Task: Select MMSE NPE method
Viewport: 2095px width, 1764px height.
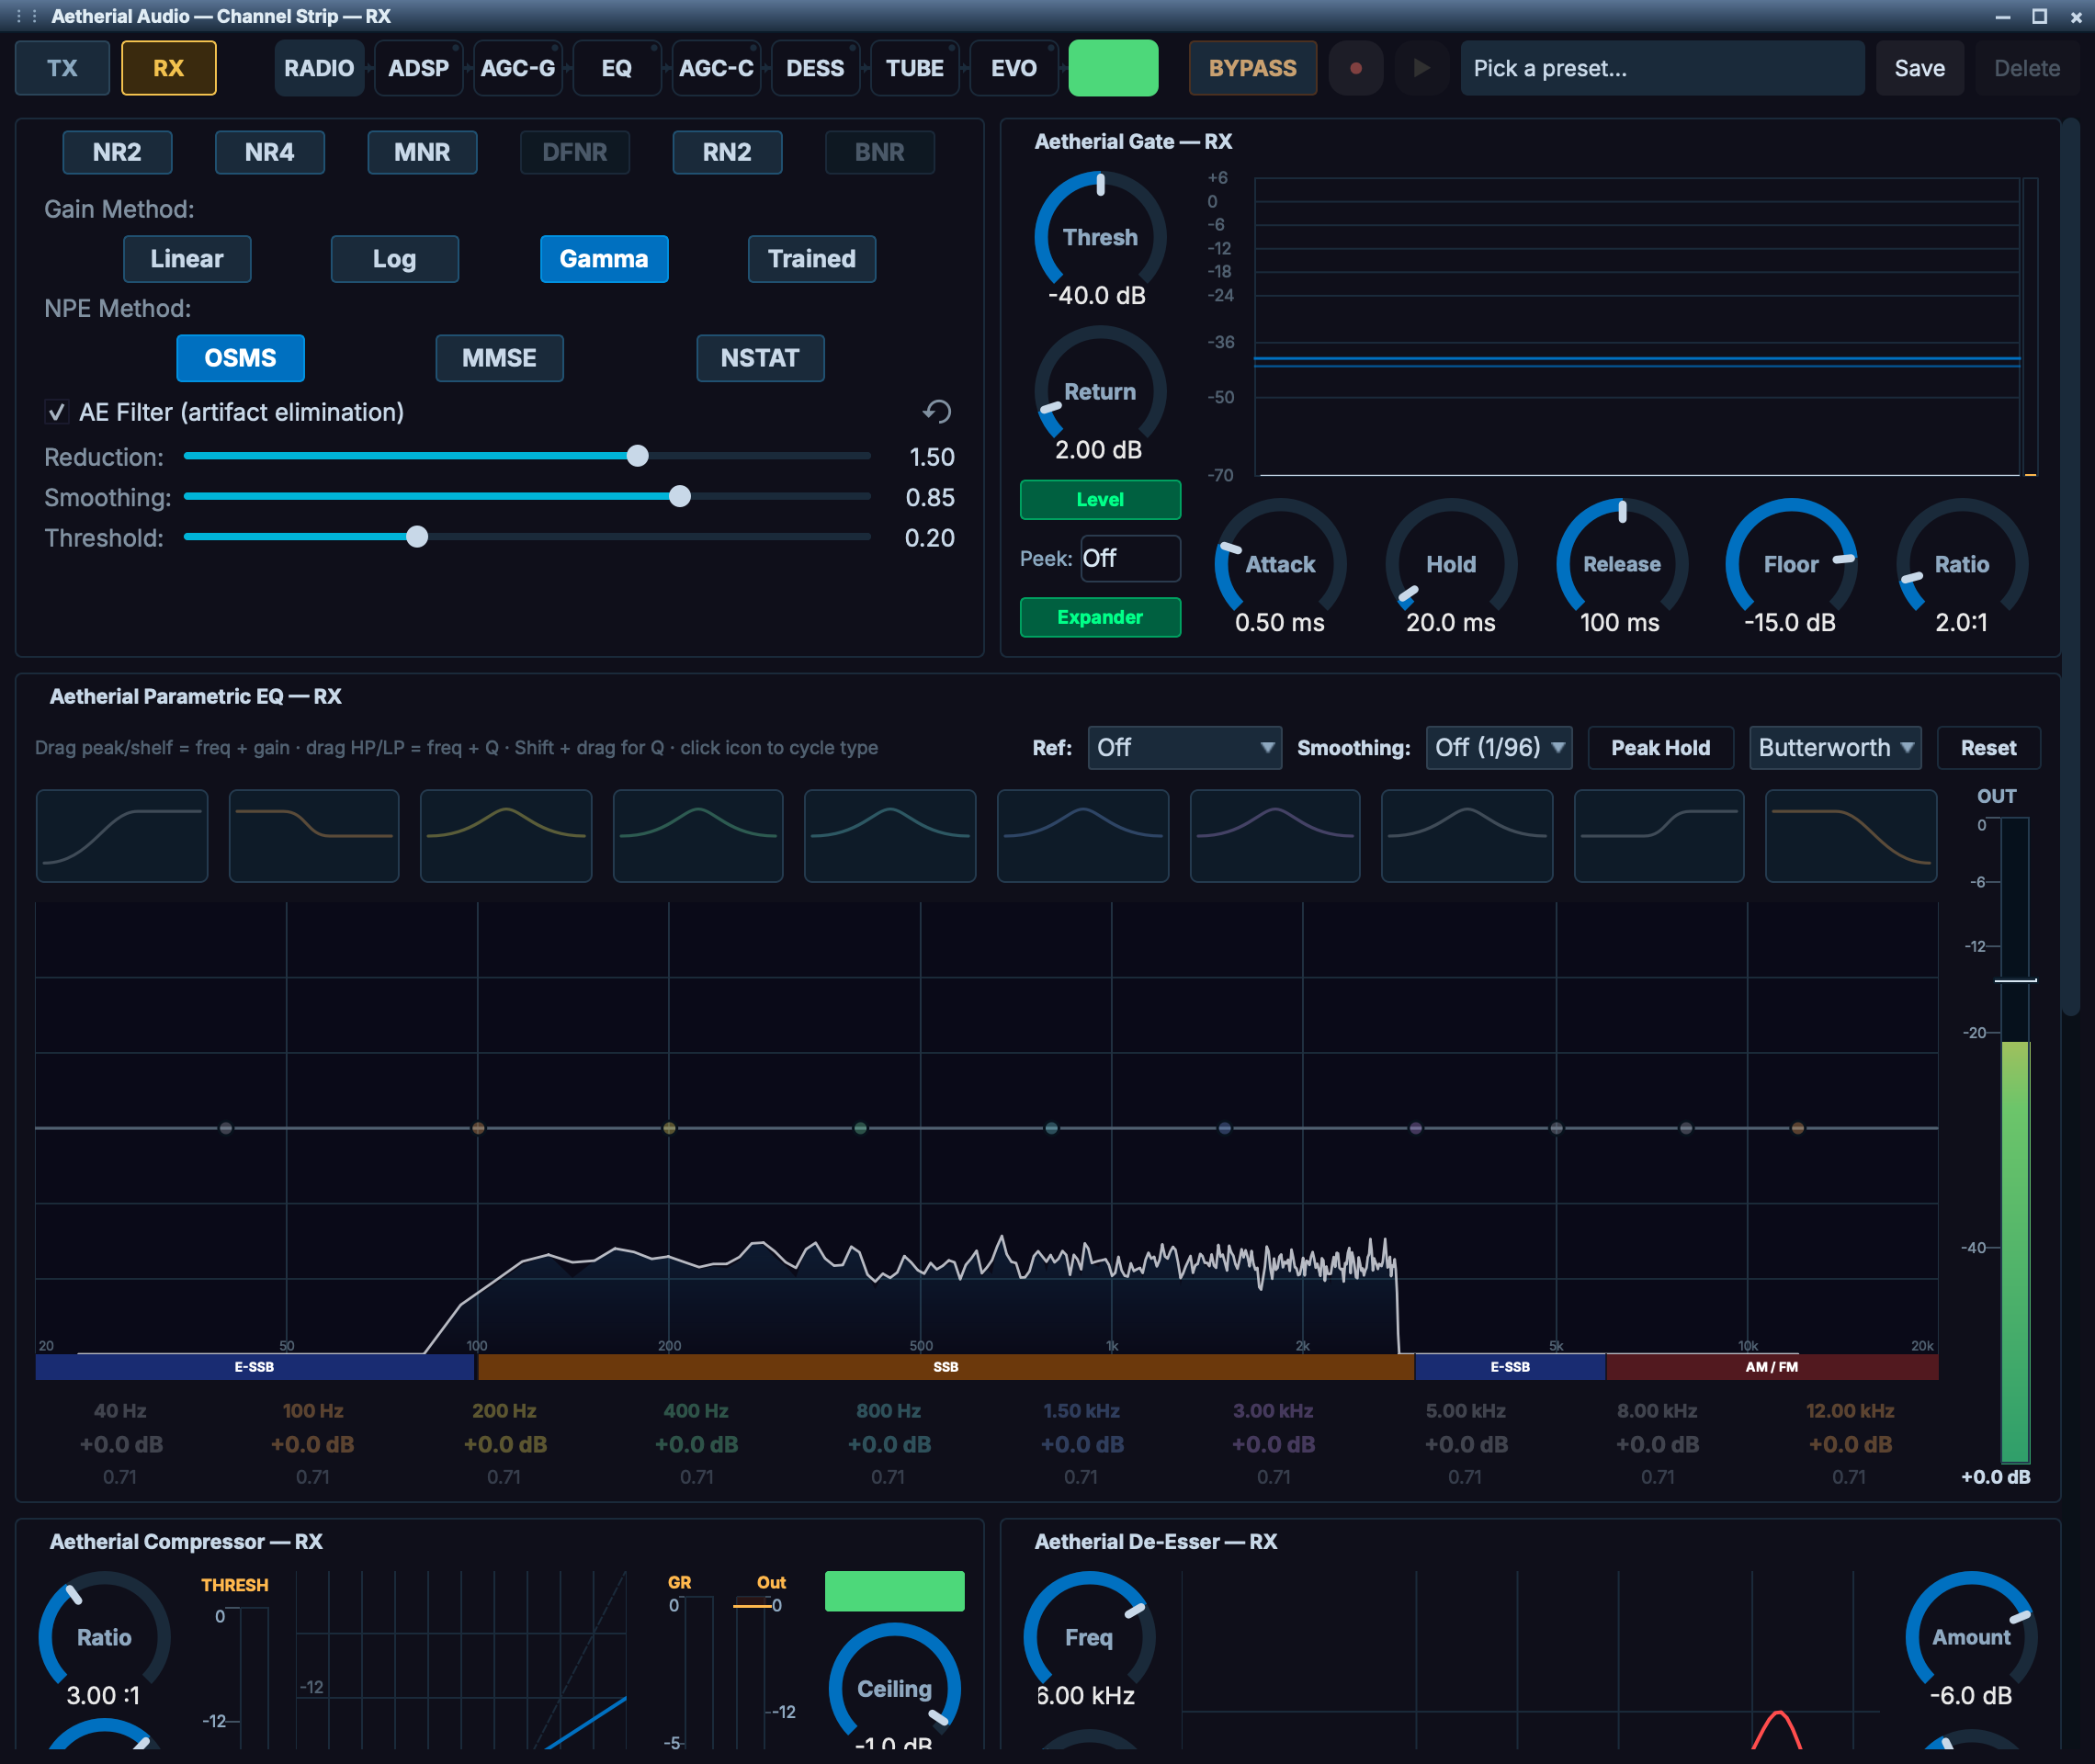Action: click(x=500, y=358)
